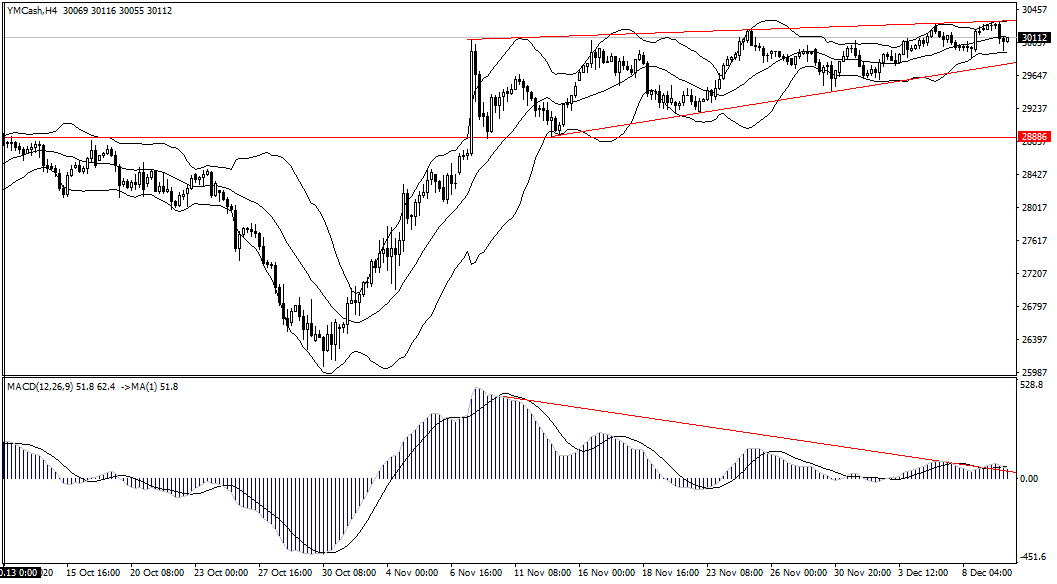
Task: Click the 6 Nov 16:00 time label
Action: click(476, 574)
